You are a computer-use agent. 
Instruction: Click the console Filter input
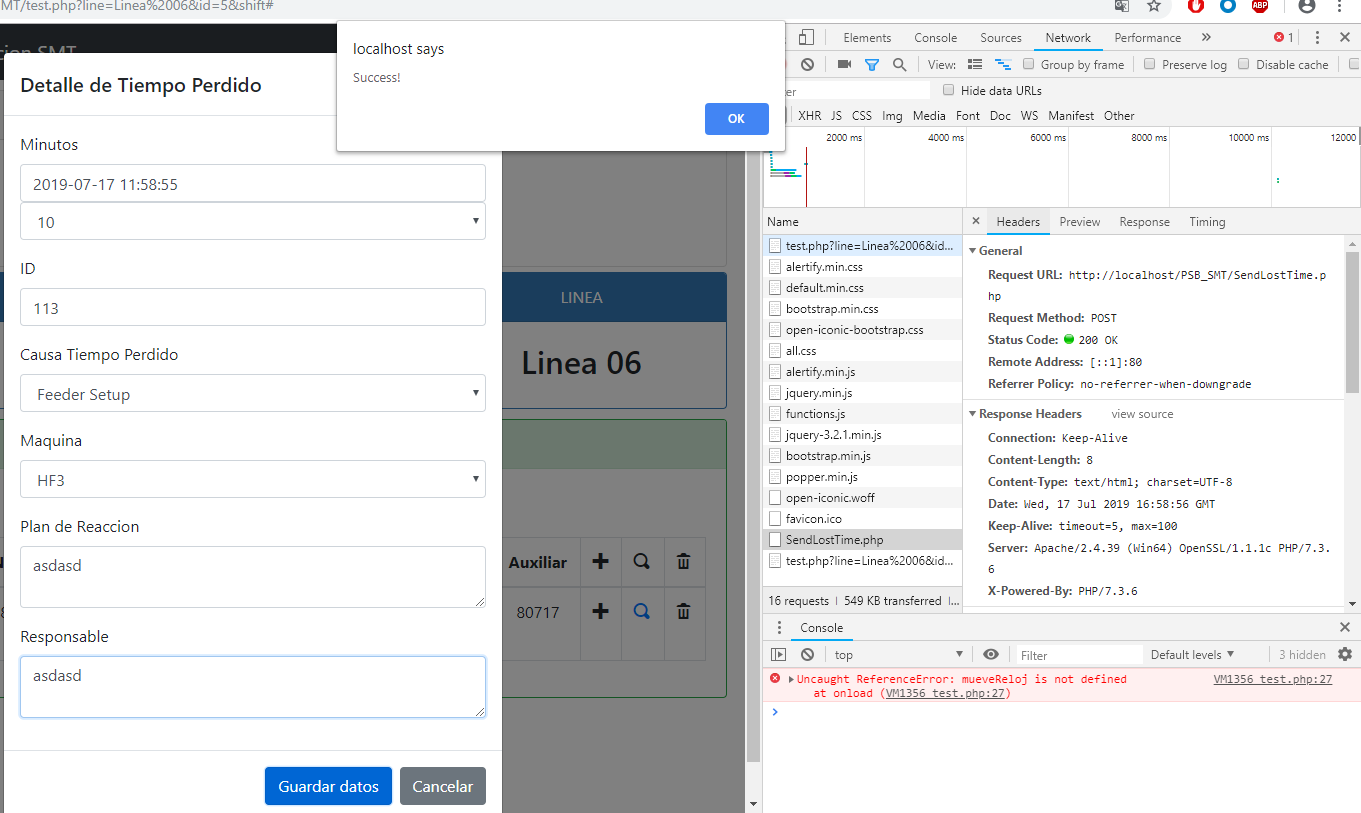pos(1078,655)
